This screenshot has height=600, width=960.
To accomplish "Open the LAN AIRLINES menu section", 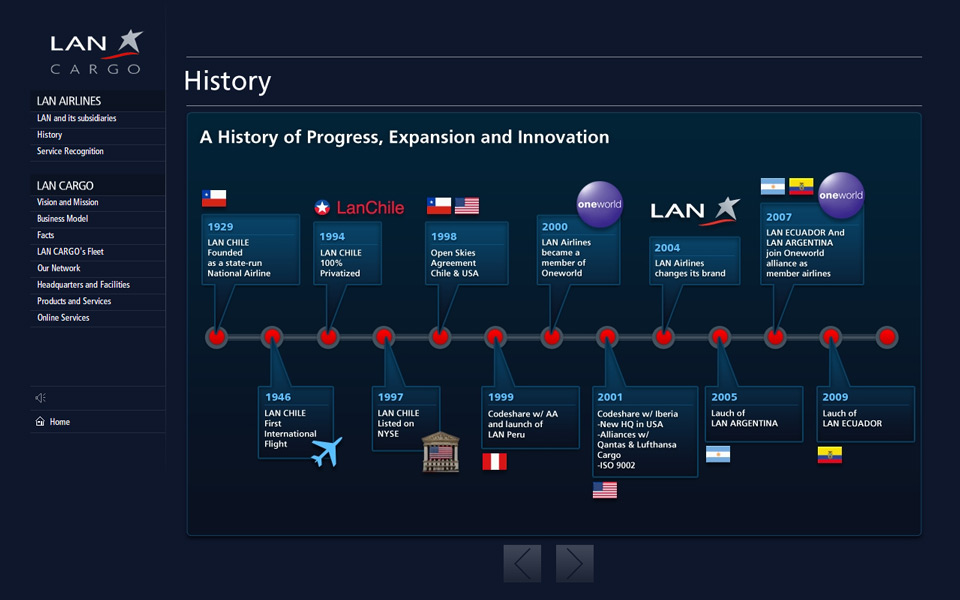I will pyautogui.click(x=97, y=101).
